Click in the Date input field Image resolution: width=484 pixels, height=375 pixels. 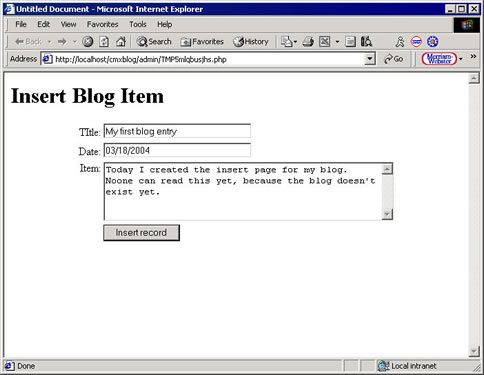(x=177, y=150)
